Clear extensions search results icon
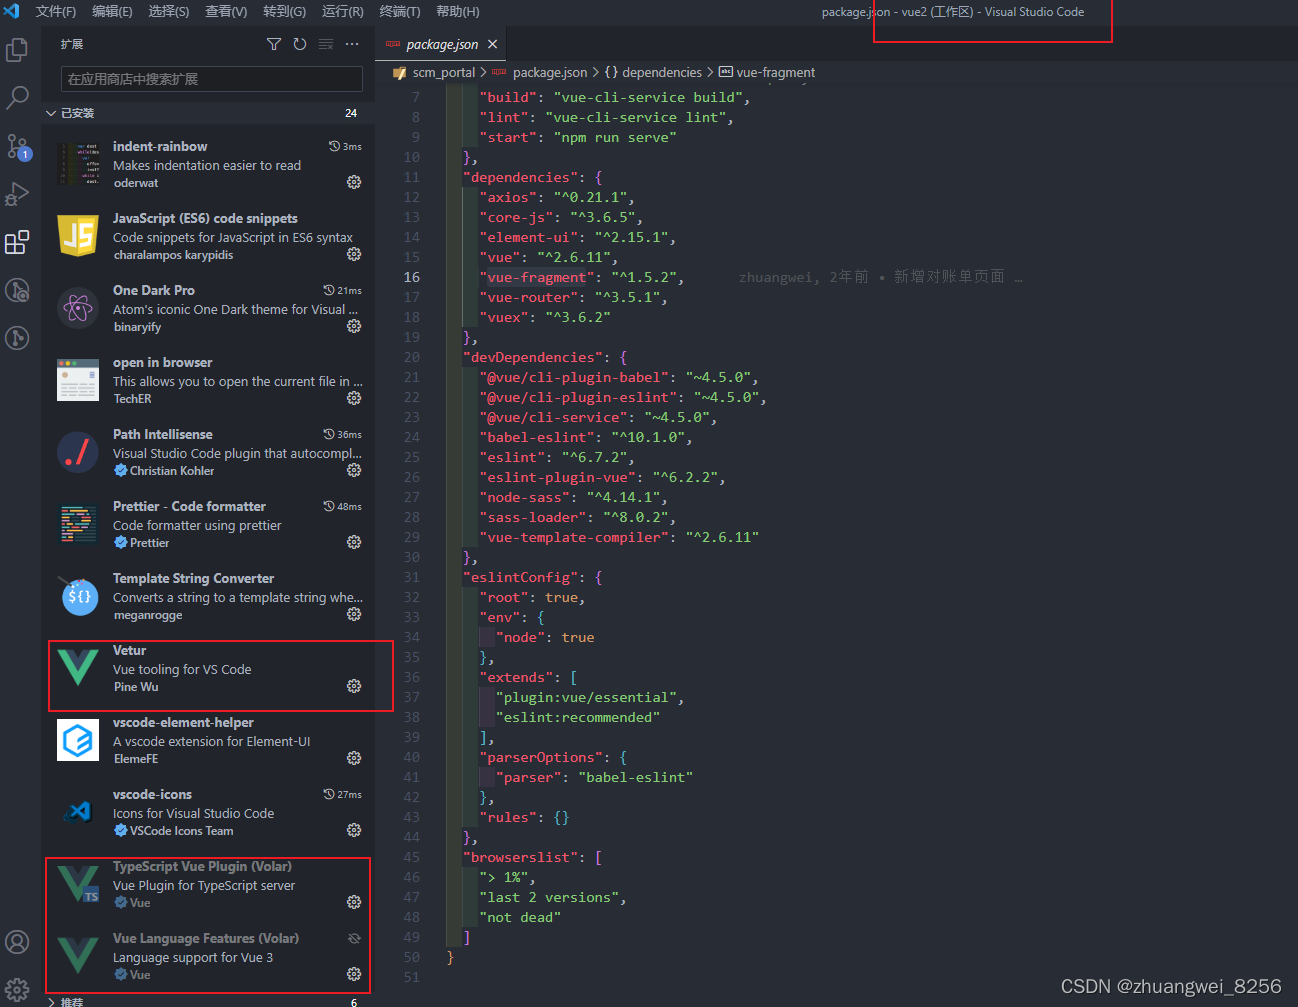1298x1007 pixels. click(326, 44)
